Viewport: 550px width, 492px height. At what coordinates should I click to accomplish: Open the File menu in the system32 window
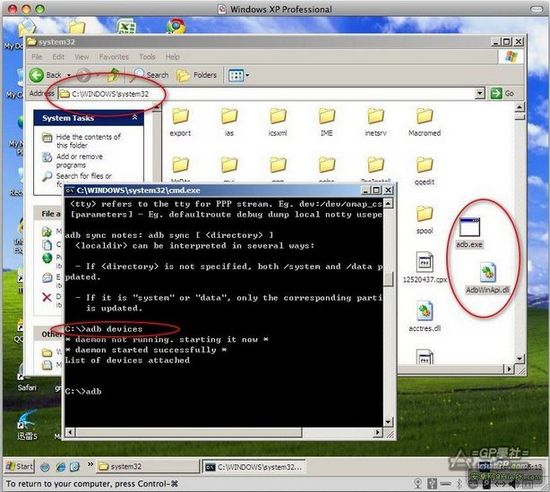(36, 56)
